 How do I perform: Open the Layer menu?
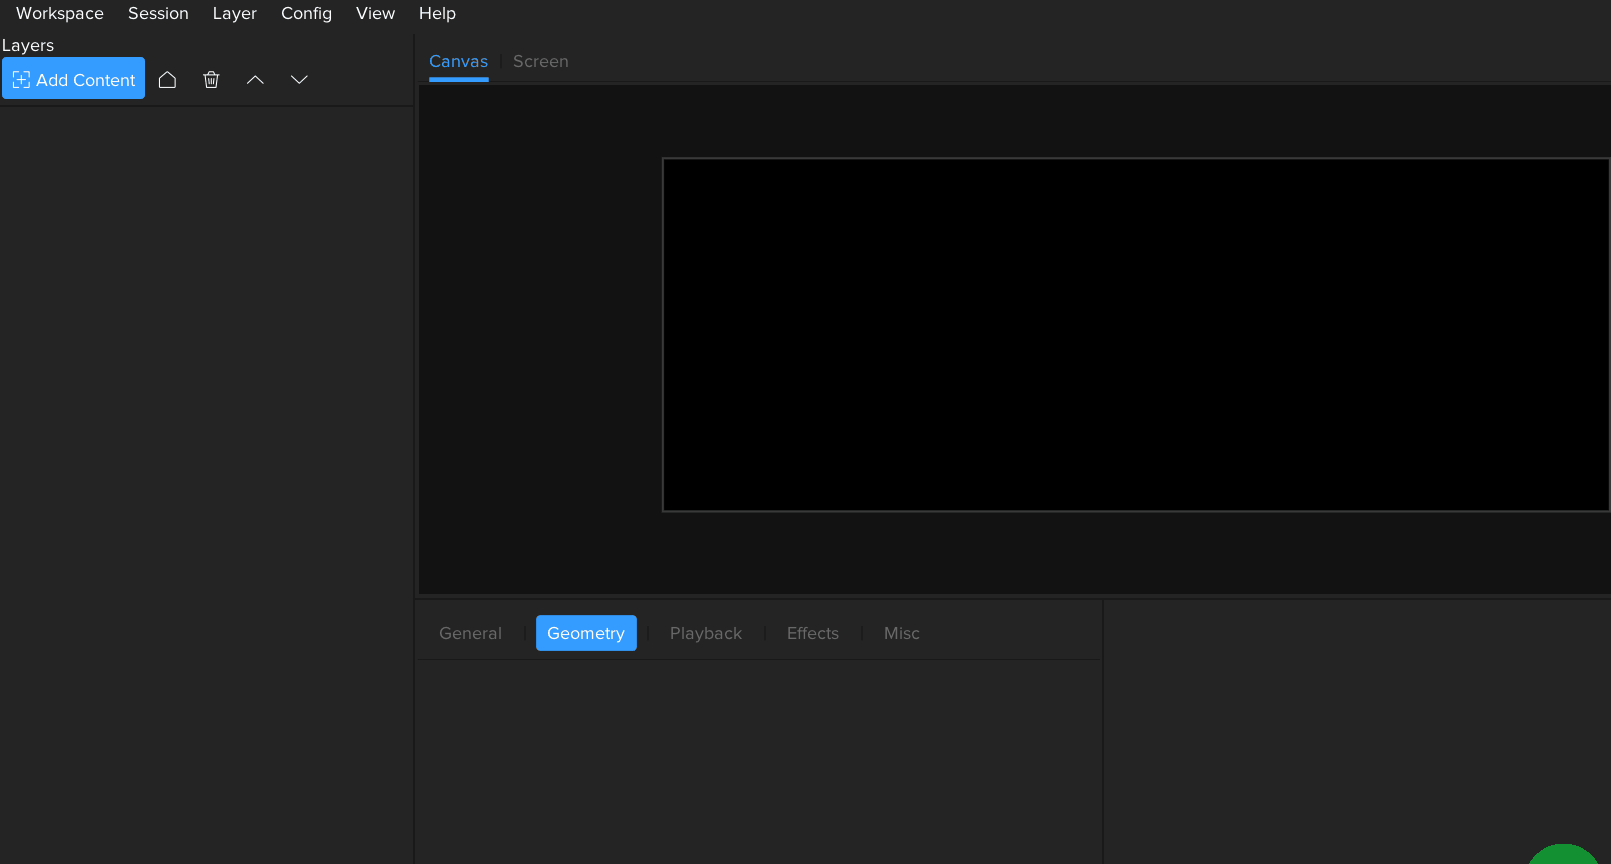[234, 13]
